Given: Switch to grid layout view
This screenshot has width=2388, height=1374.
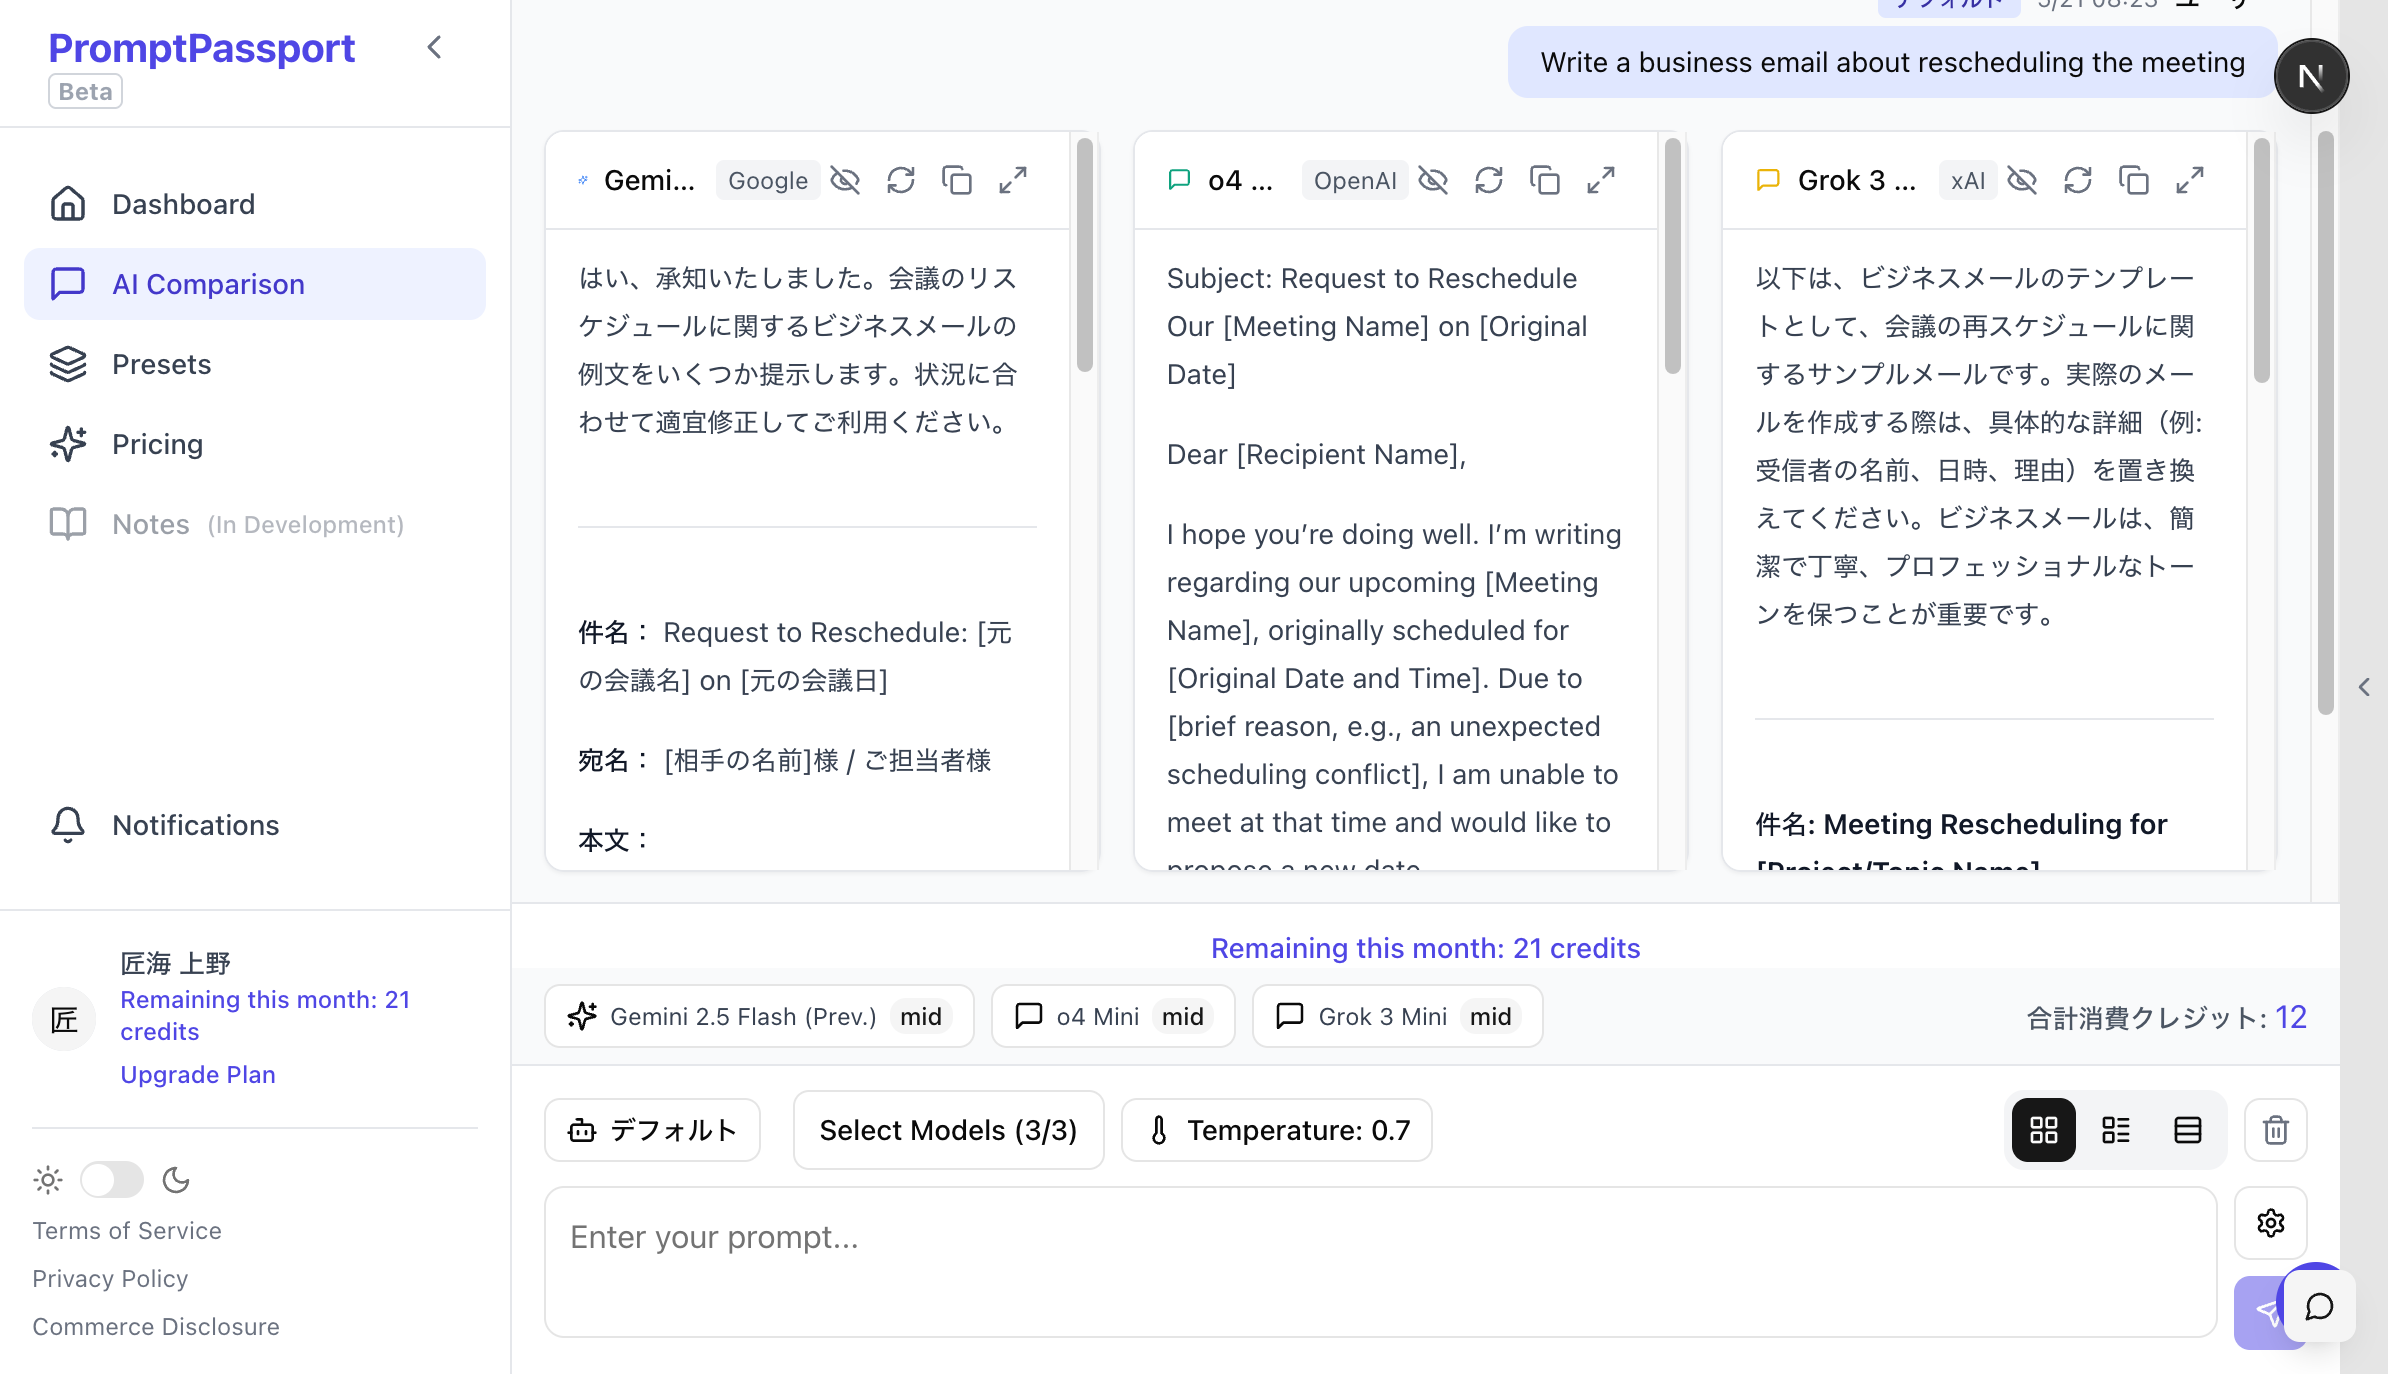Looking at the screenshot, I should click(x=2044, y=1130).
